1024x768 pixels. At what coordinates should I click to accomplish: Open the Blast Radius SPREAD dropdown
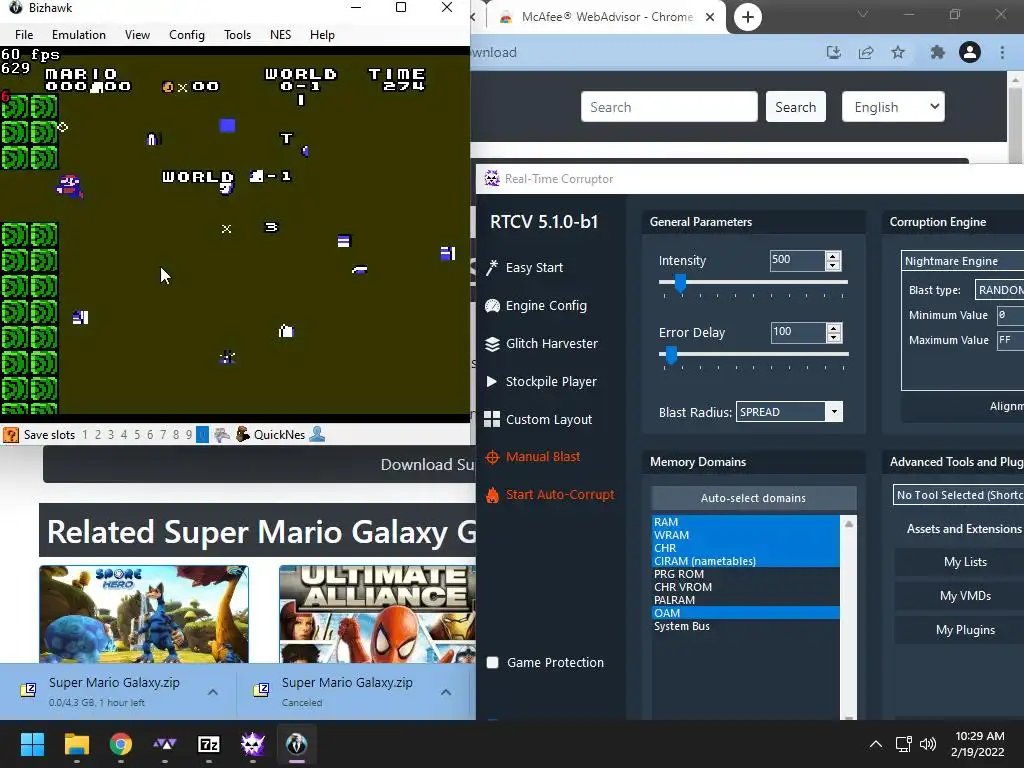(789, 412)
